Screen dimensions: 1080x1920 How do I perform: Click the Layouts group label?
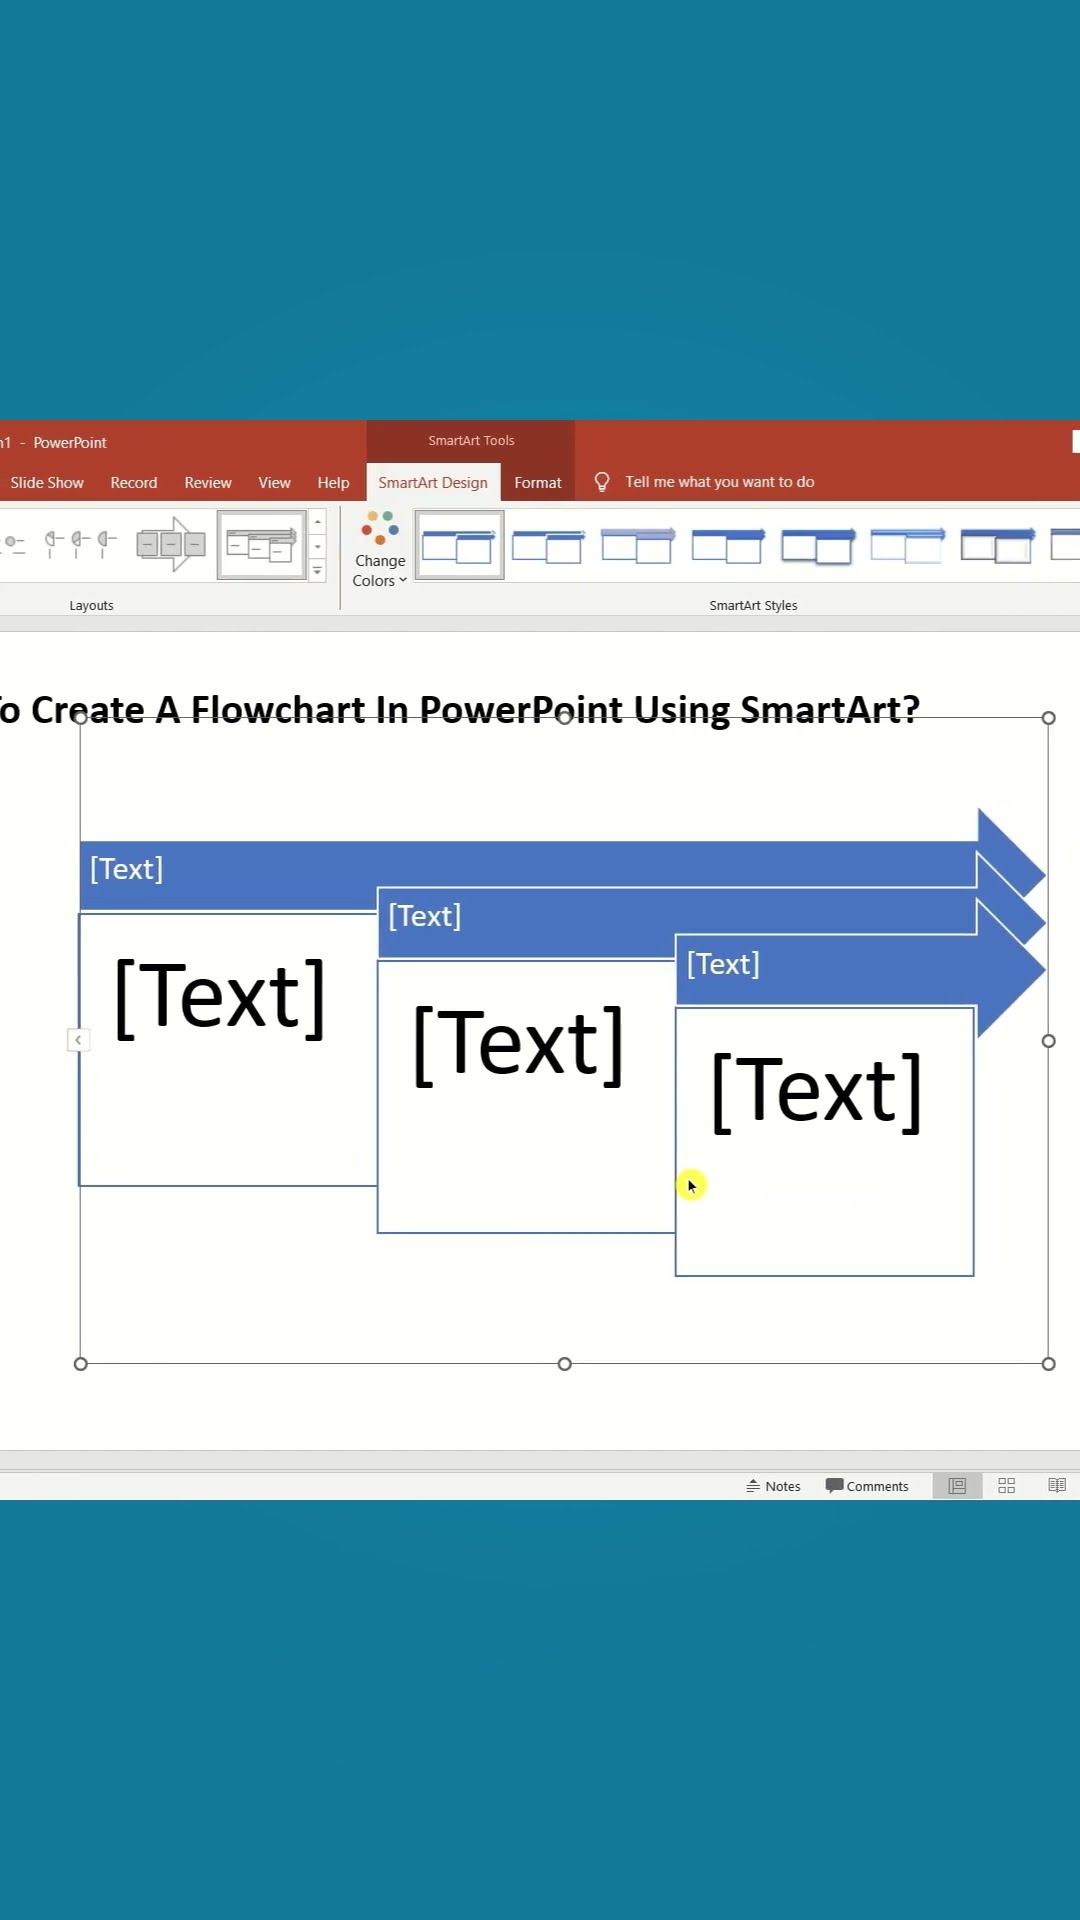coord(91,605)
